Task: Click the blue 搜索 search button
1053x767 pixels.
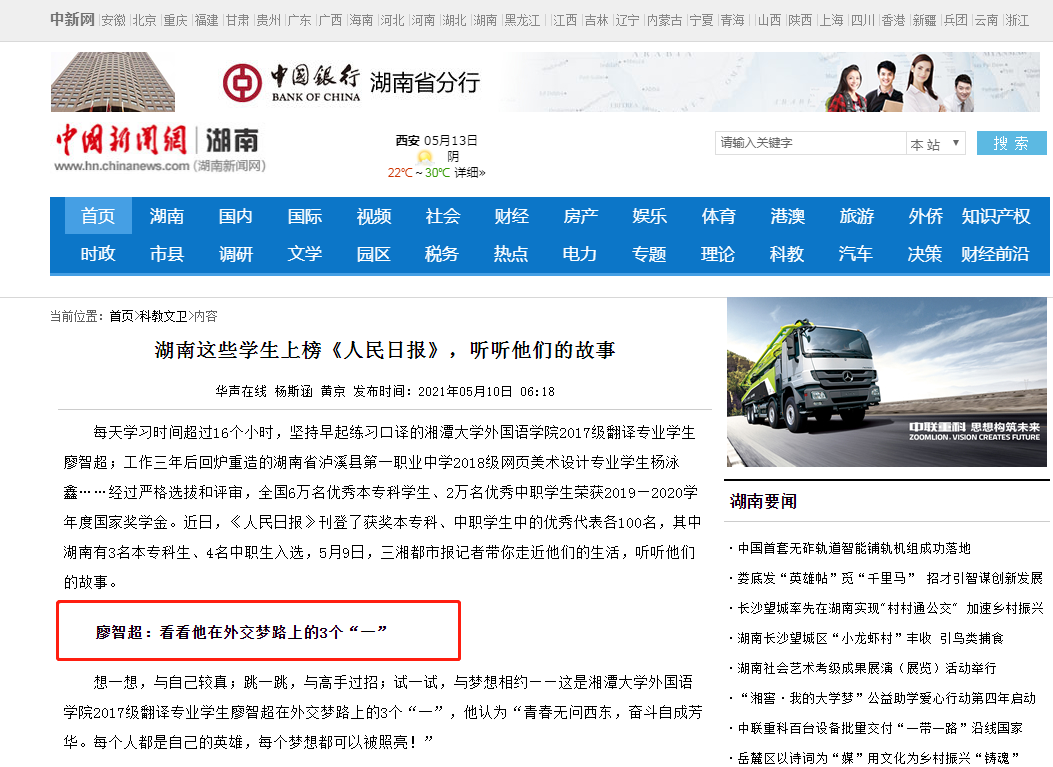Action: coord(1011,143)
